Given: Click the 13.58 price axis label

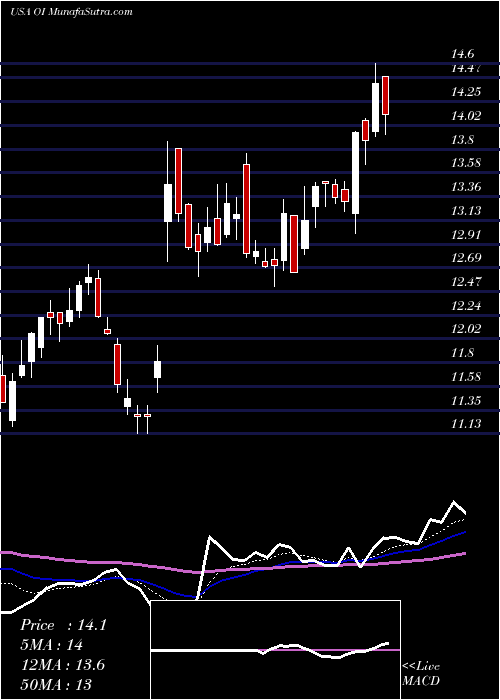Looking at the screenshot, I should click(x=466, y=162).
